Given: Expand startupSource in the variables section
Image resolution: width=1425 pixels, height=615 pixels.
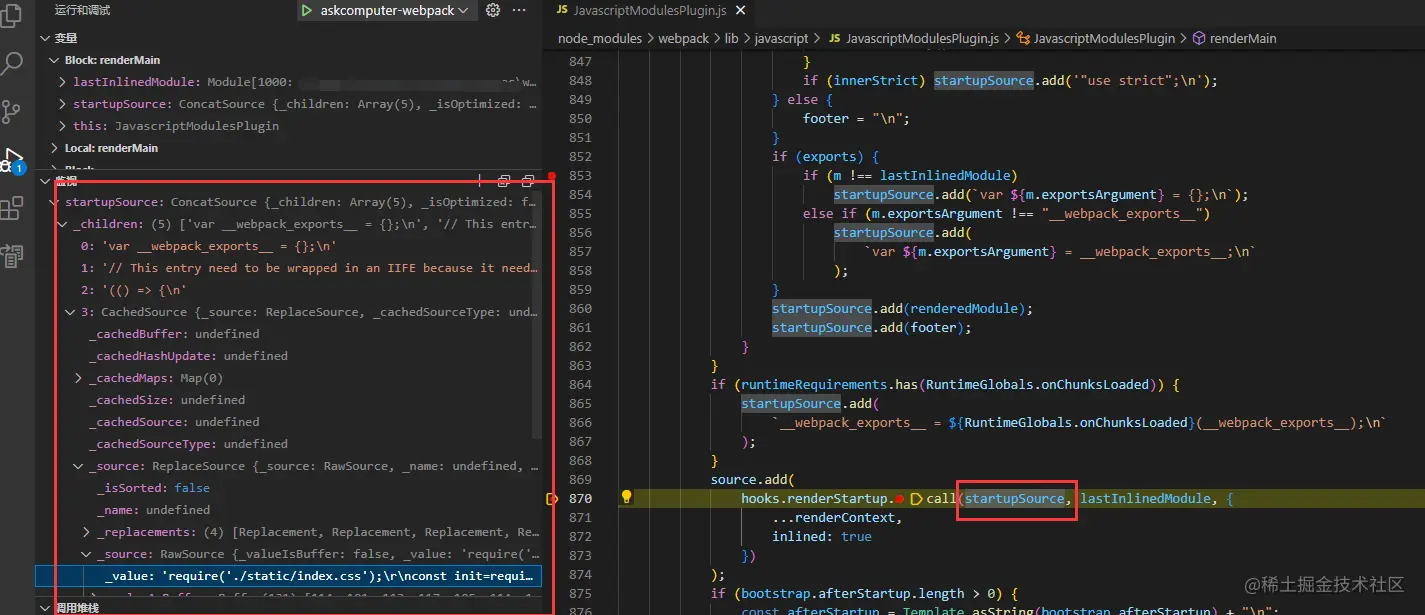Looking at the screenshot, I should point(63,104).
